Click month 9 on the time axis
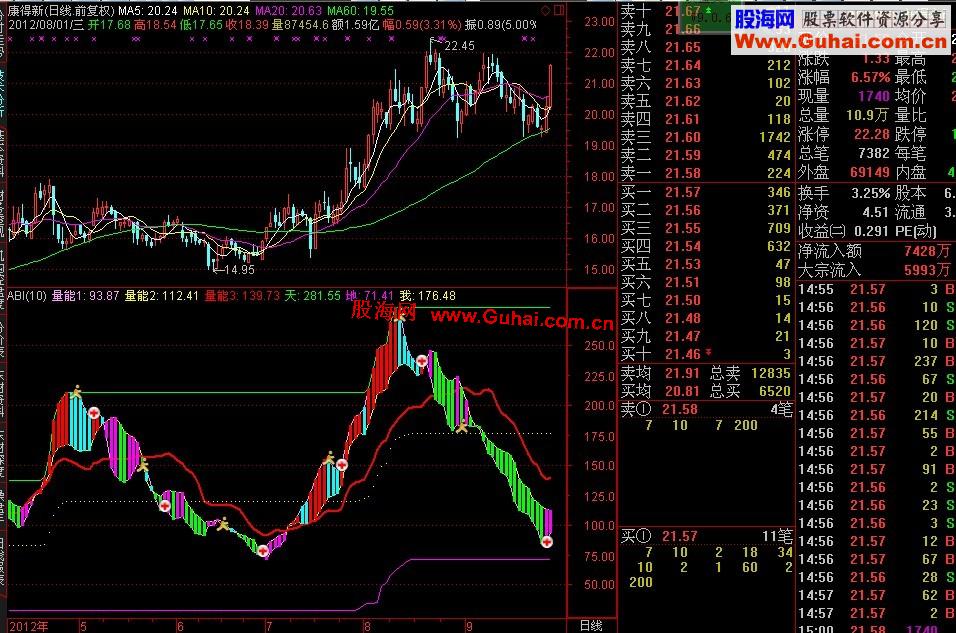The image size is (956, 633). pos(469,626)
